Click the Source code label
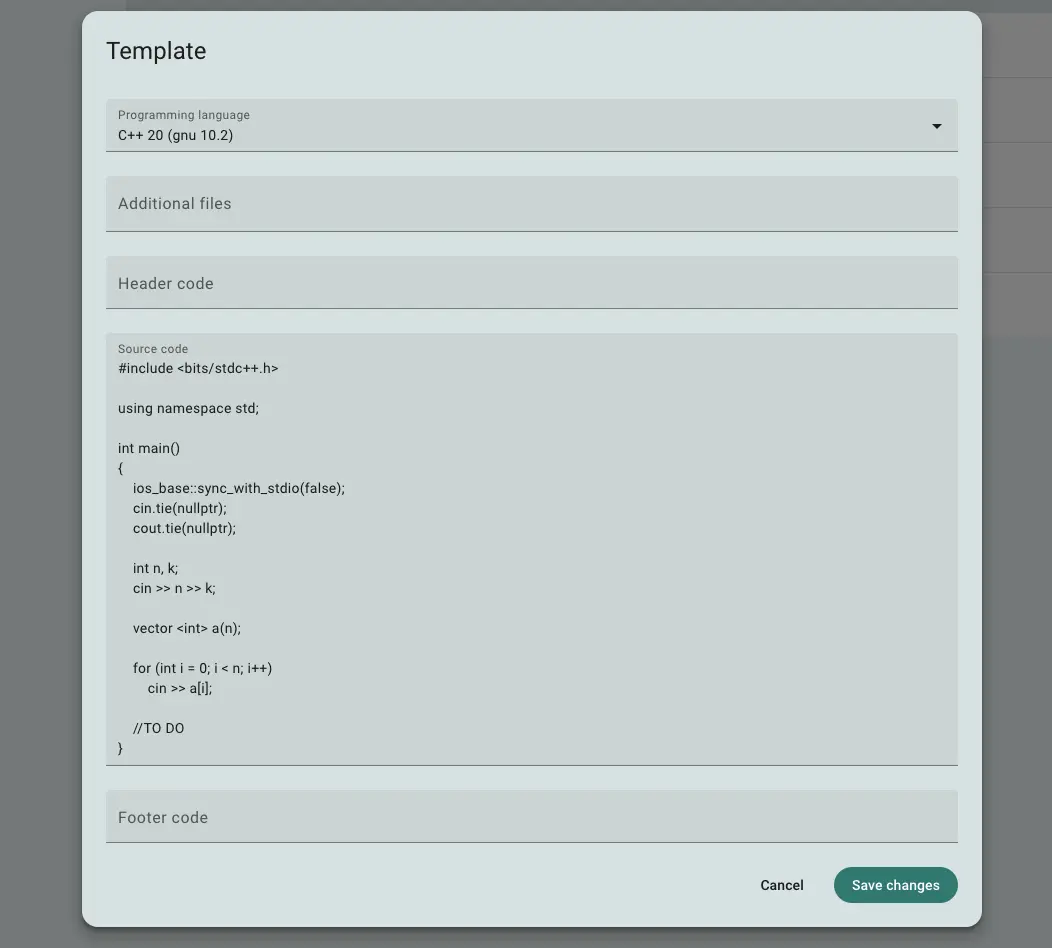Image resolution: width=1052 pixels, height=948 pixels. coord(153,349)
